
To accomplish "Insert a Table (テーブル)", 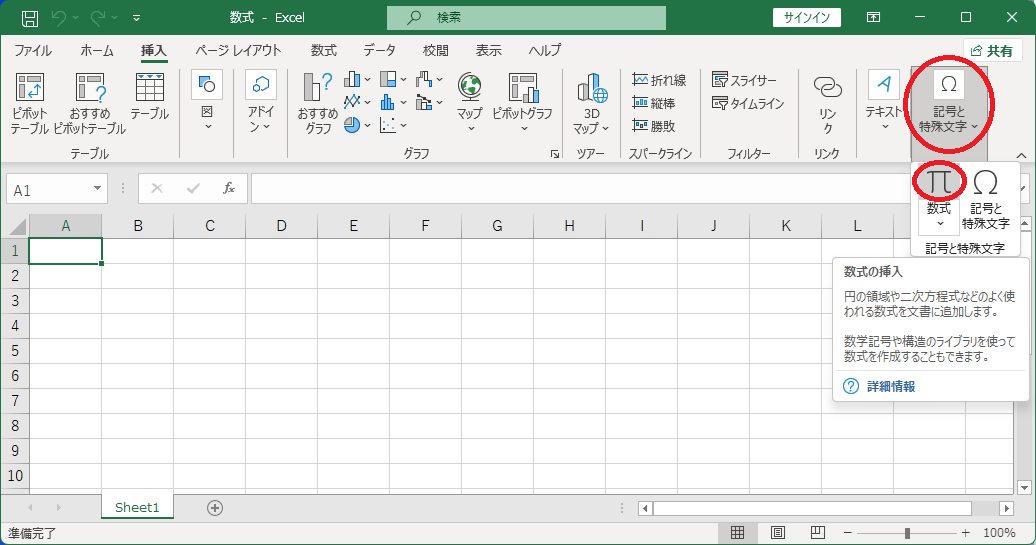I will coord(149,96).
